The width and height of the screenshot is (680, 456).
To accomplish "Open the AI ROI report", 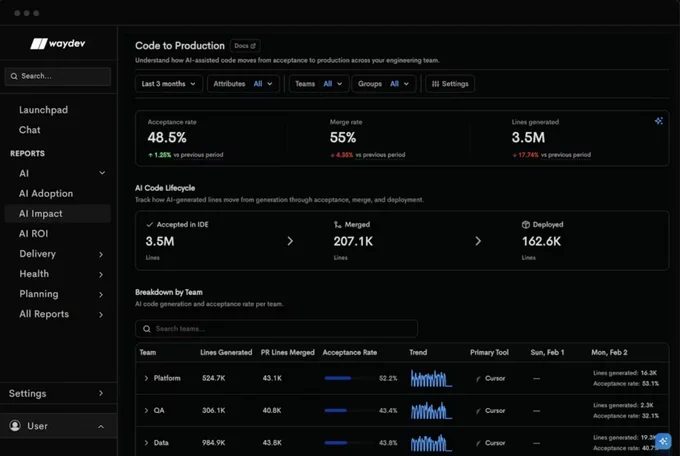I will coord(33,233).
